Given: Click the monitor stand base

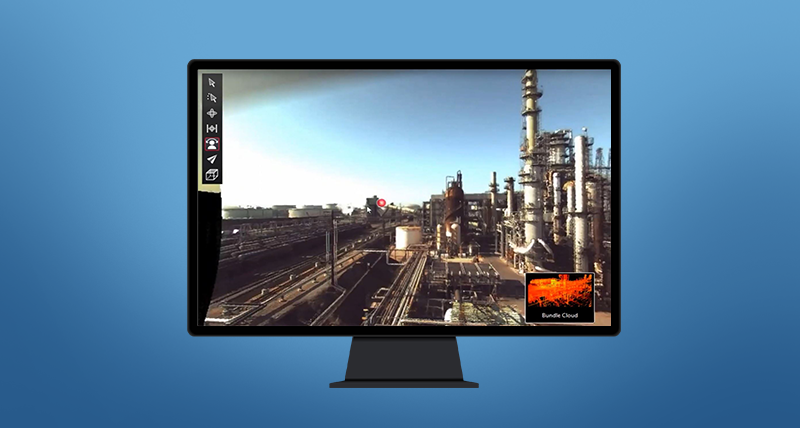Looking at the screenshot, I should (x=404, y=381).
